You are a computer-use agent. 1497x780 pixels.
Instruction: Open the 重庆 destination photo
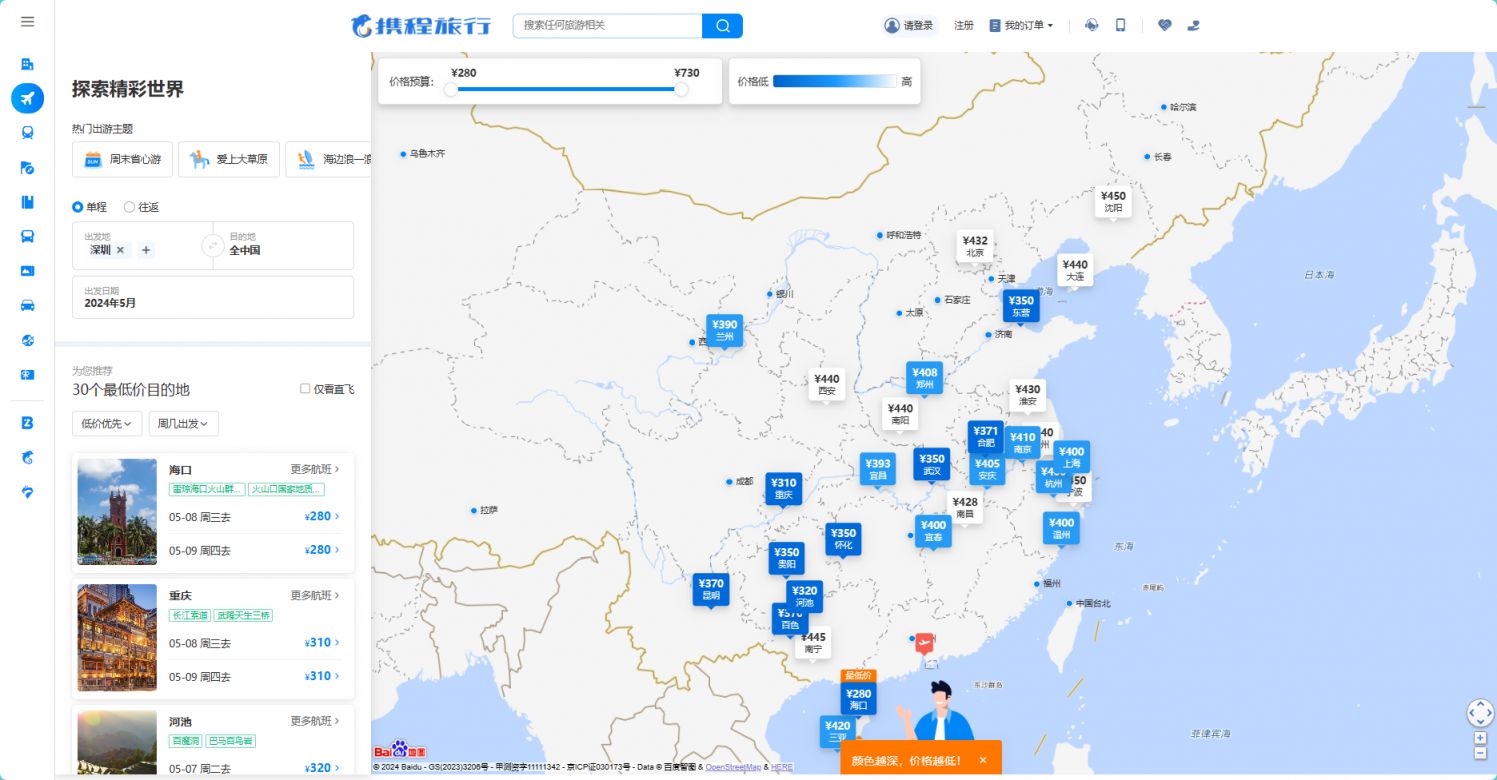(117, 638)
